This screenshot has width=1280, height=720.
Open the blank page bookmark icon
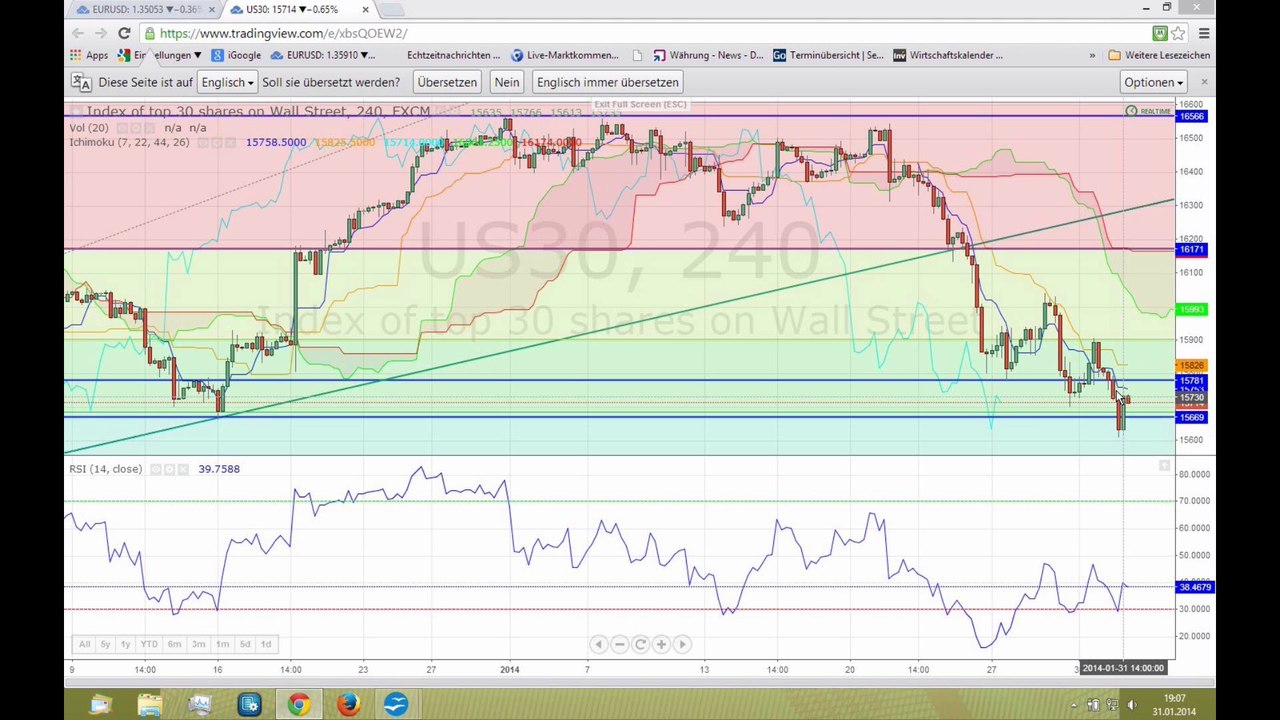click(x=637, y=55)
